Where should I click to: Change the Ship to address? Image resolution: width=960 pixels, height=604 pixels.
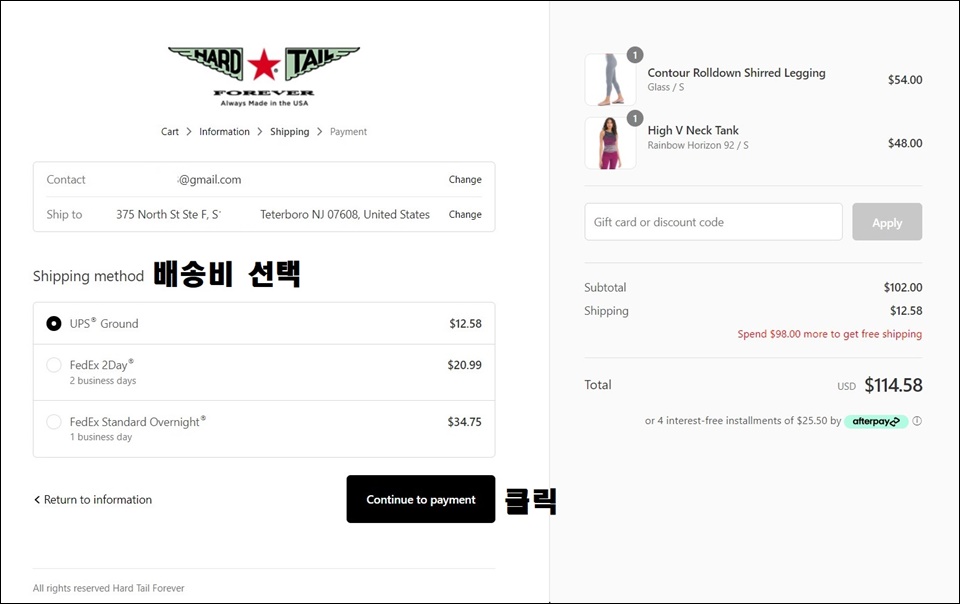click(465, 214)
